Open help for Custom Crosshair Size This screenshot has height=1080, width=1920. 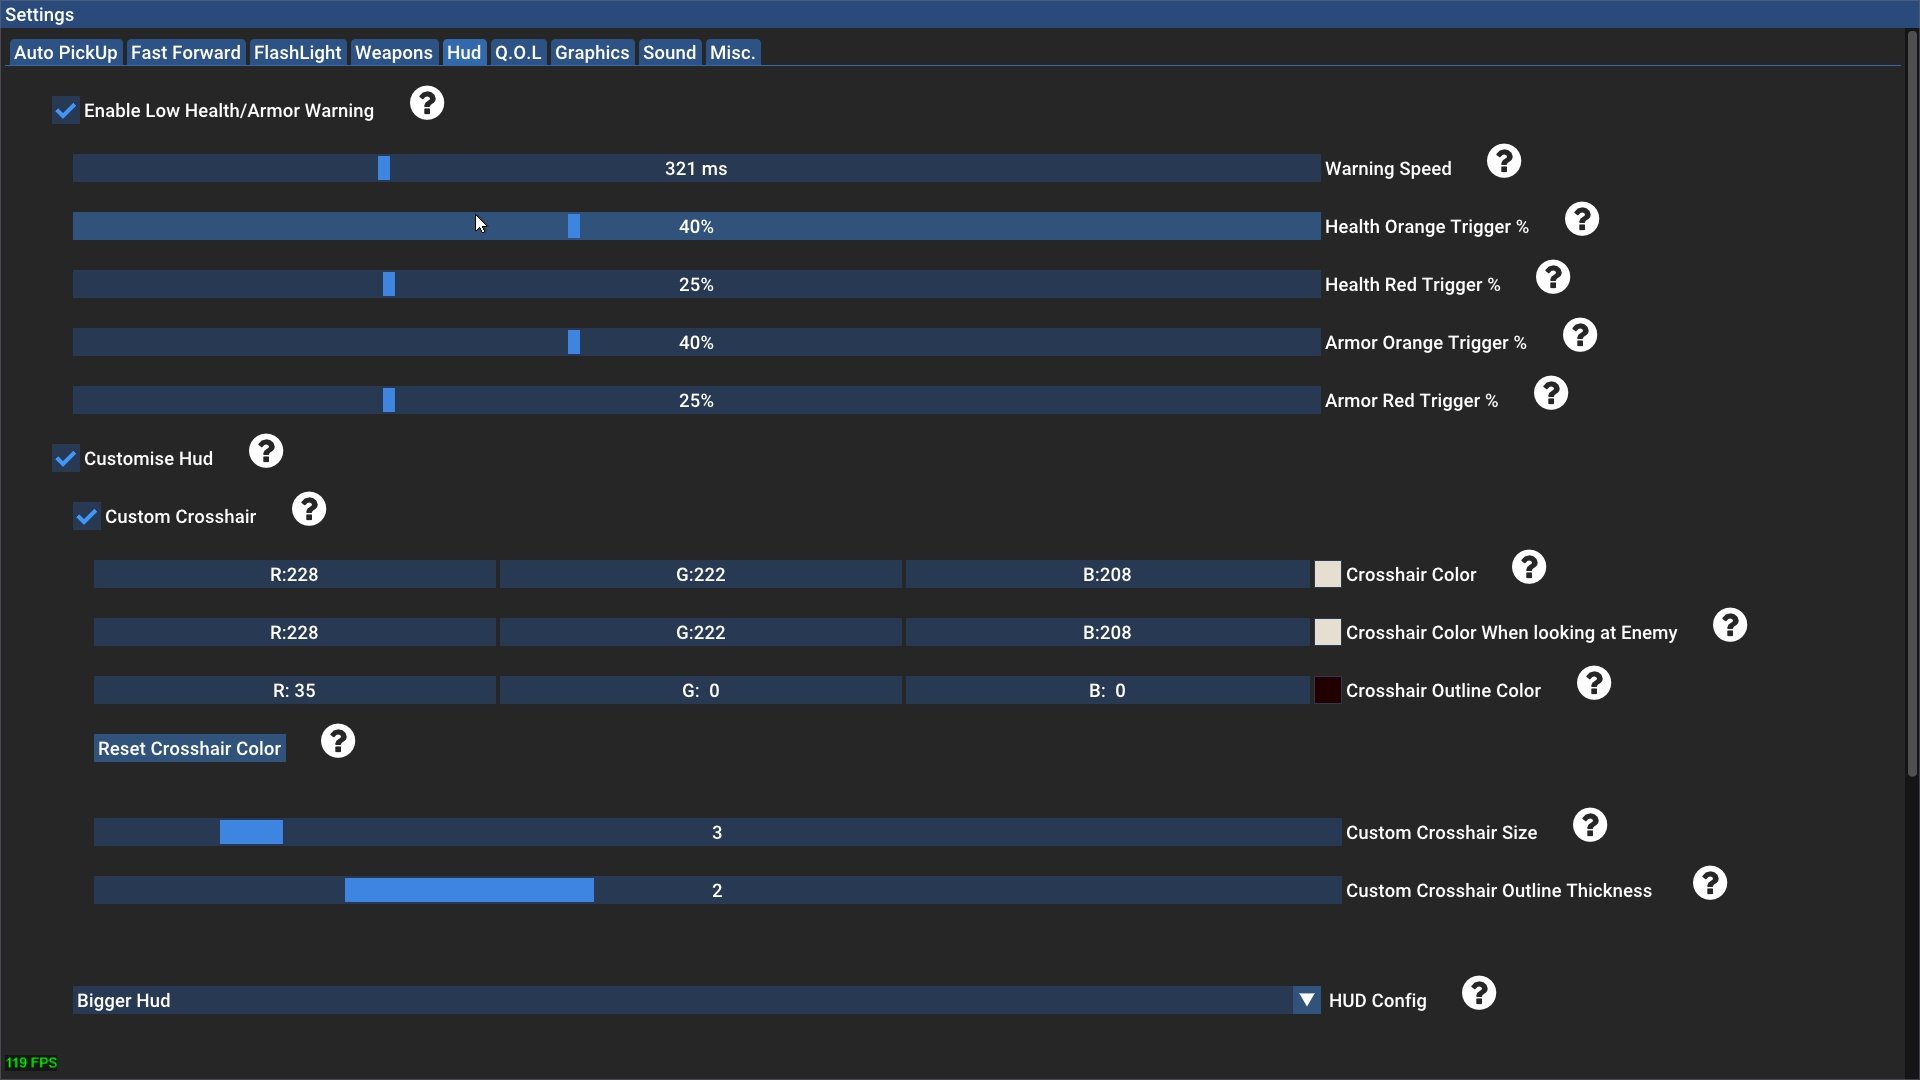(x=1589, y=825)
